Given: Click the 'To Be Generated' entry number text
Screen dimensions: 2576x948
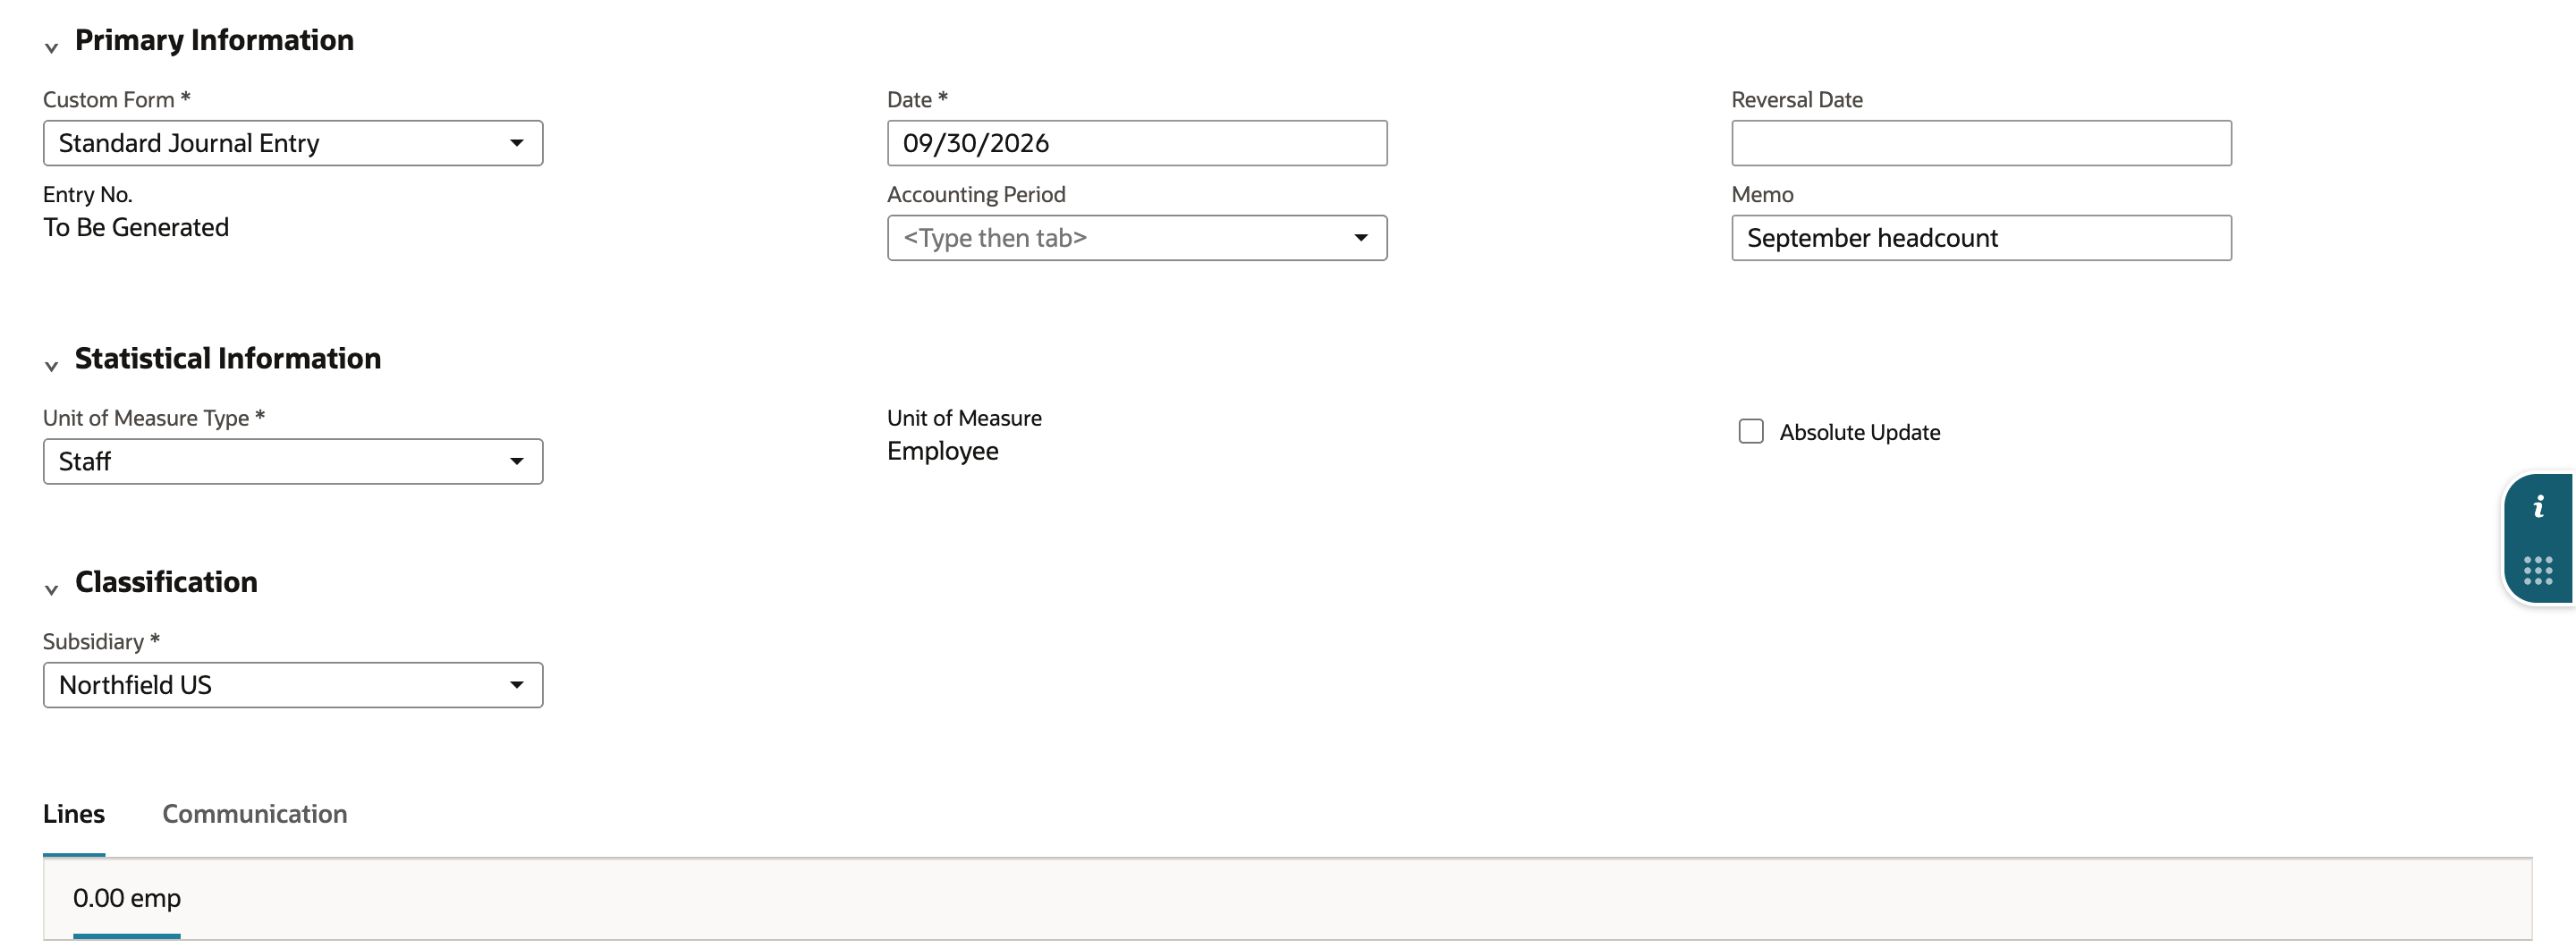Looking at the screenshot, I should (136, 227).
